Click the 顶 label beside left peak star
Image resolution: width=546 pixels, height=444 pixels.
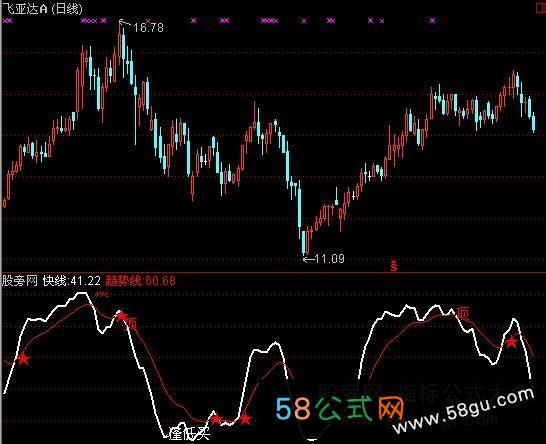[x=132, y=324]
